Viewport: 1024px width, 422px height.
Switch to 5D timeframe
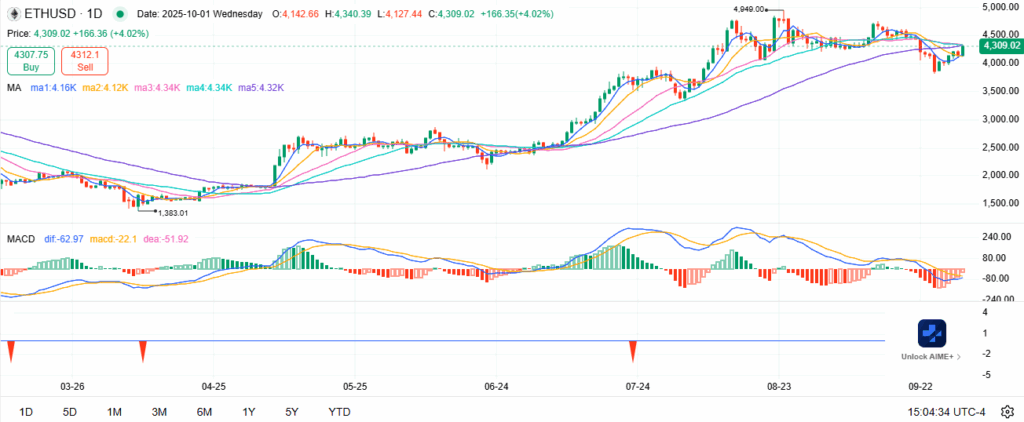70,411
